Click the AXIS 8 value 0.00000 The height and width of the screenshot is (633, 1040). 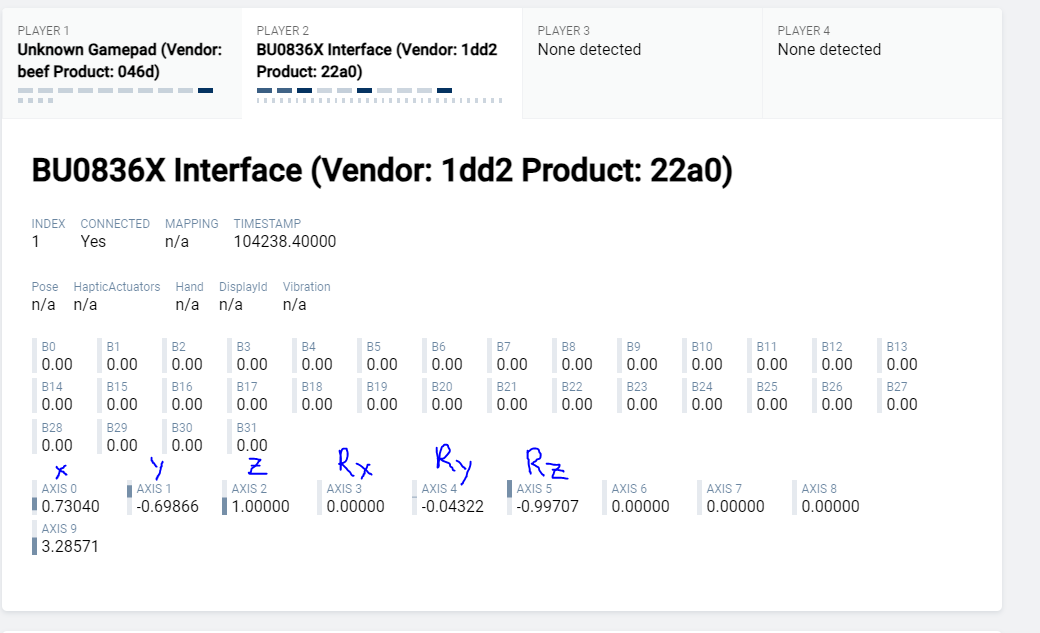click(x=831, y=506)
